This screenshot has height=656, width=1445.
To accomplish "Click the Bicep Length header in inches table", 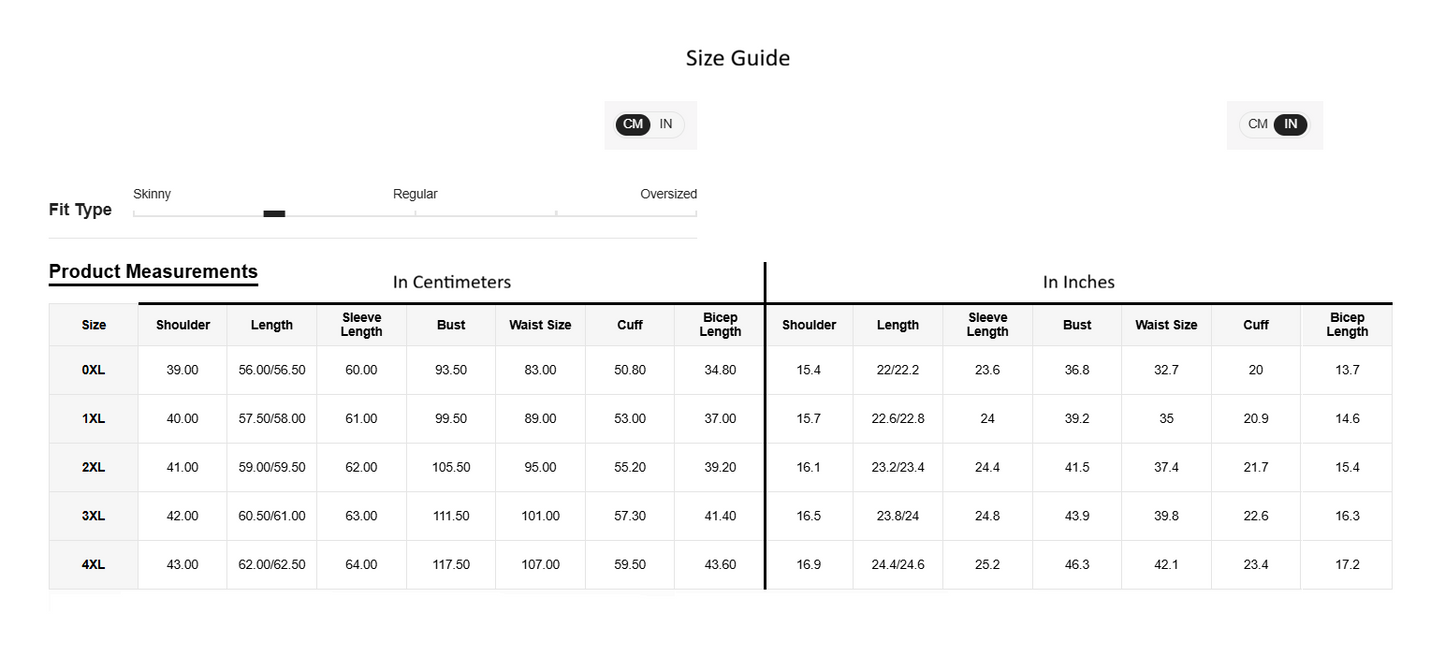I will coord(1347,325).
